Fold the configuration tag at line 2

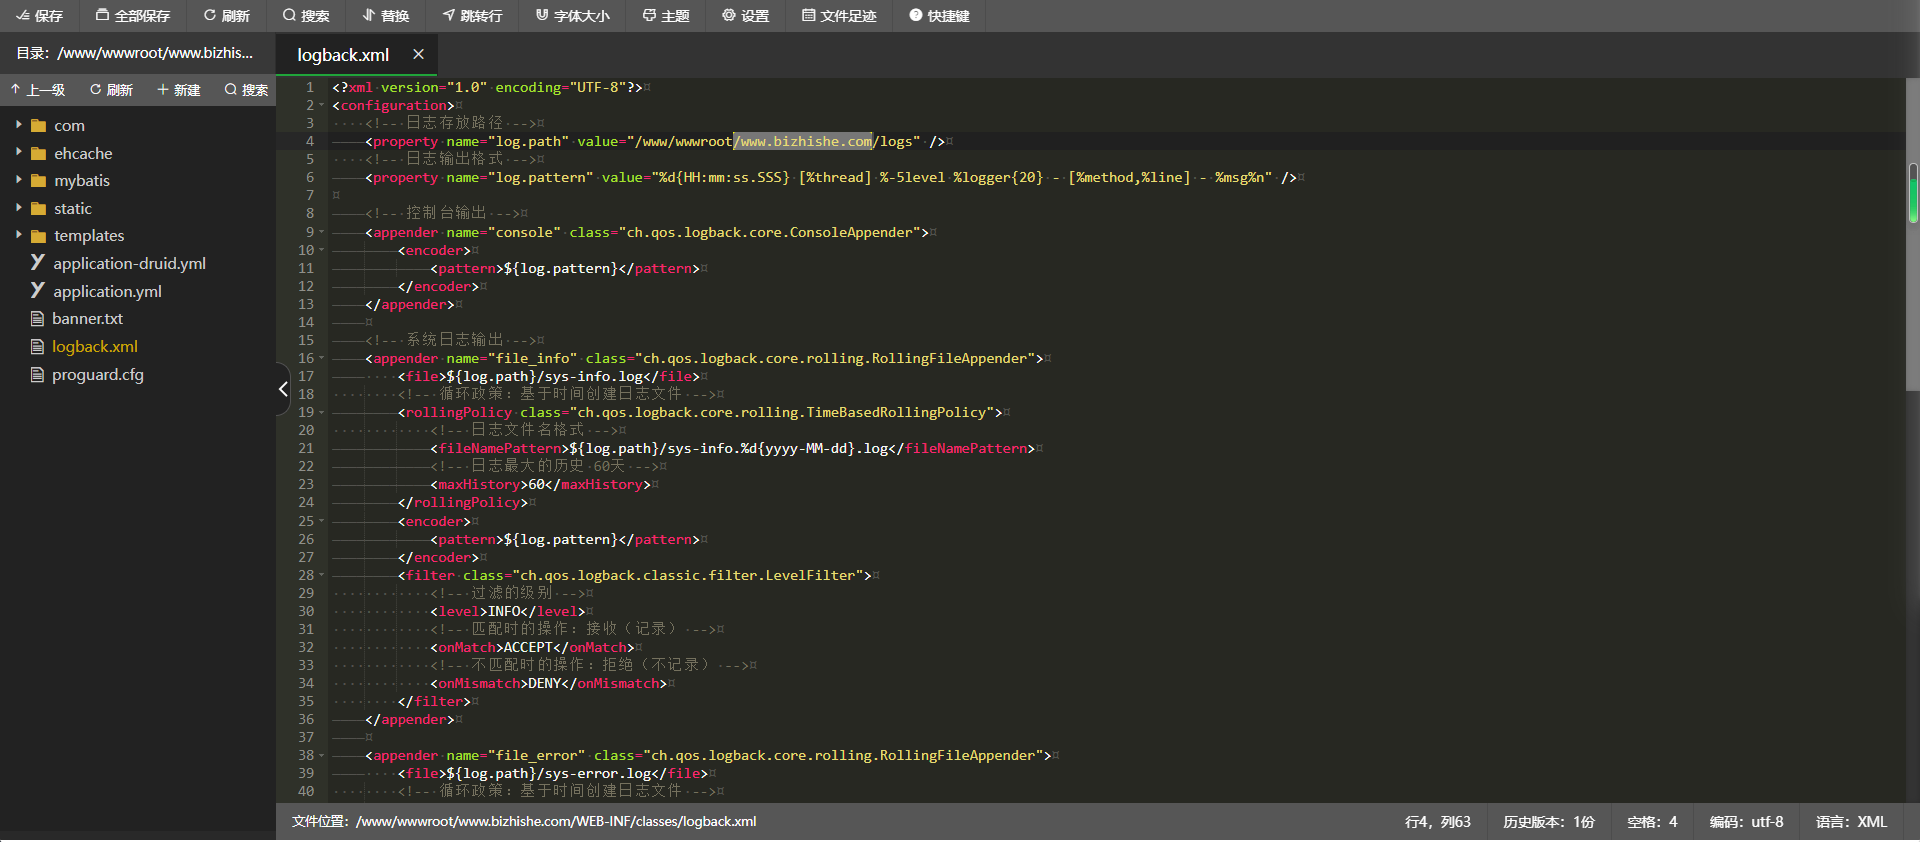322,106
